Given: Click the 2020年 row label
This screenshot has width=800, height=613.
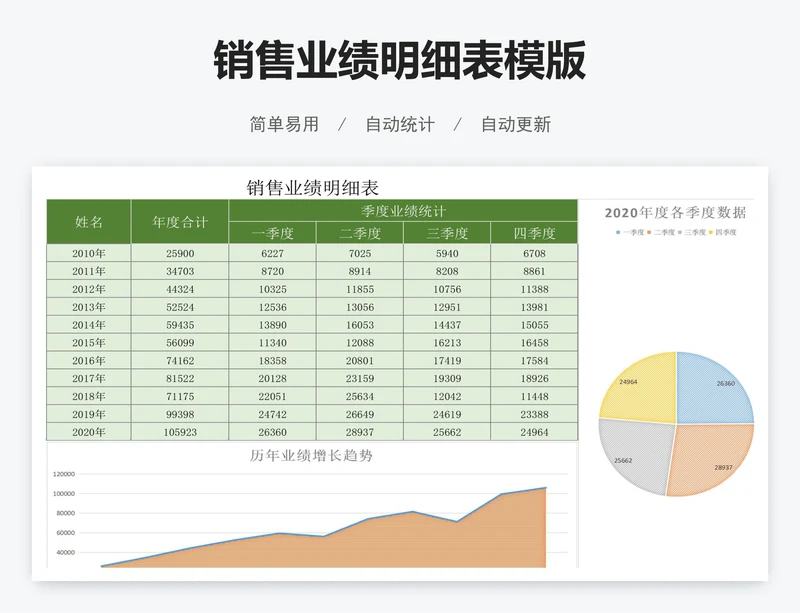Looking at the screenshot, I should click(x=89, y=432).
